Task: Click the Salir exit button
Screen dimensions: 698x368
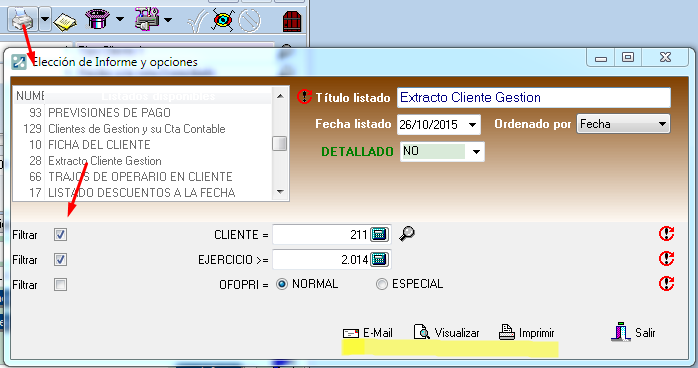Action: [x=633, y=332]
